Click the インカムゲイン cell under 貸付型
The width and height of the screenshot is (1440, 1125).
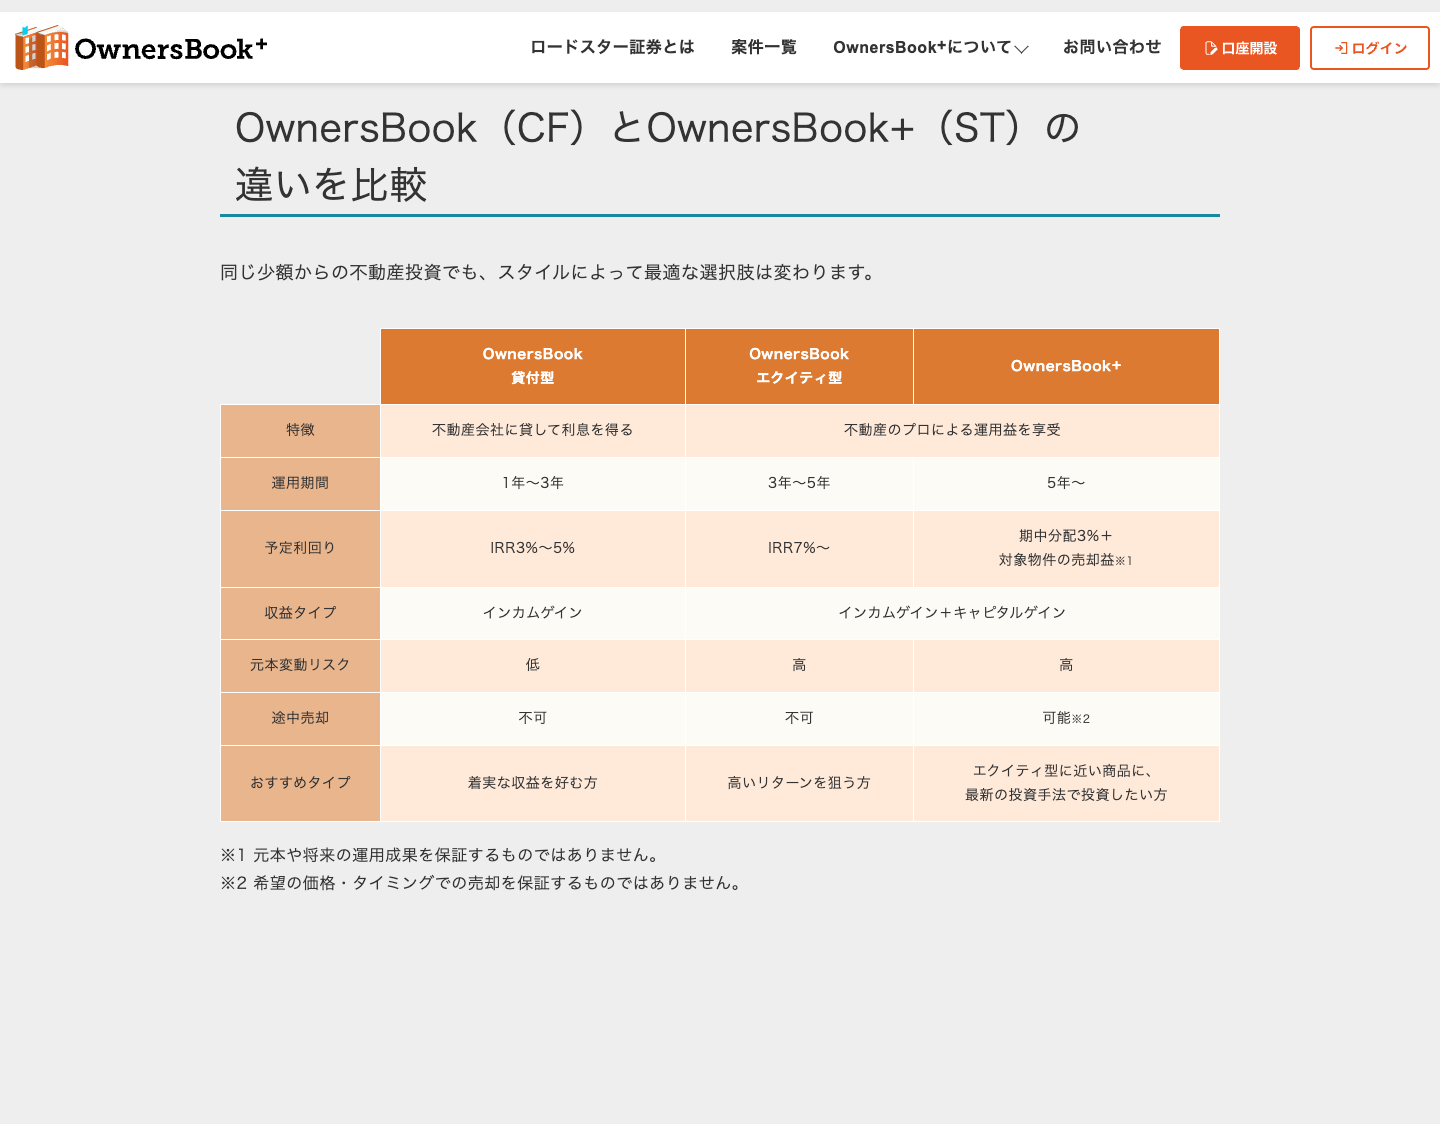[533, 613]
